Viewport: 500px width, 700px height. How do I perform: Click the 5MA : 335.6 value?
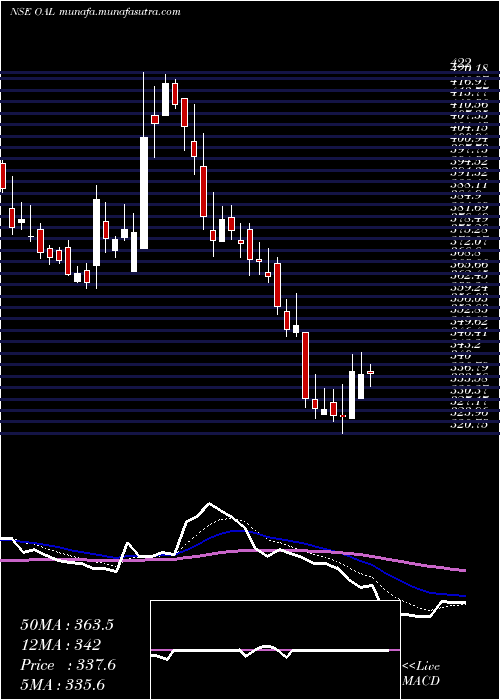(63, 685)
